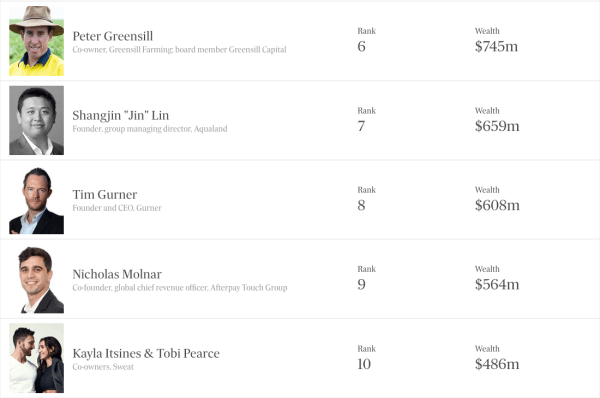Viewport: 600px width, 398px height.
Task: Select the $564m wealth amount
Action: (497, 284)
